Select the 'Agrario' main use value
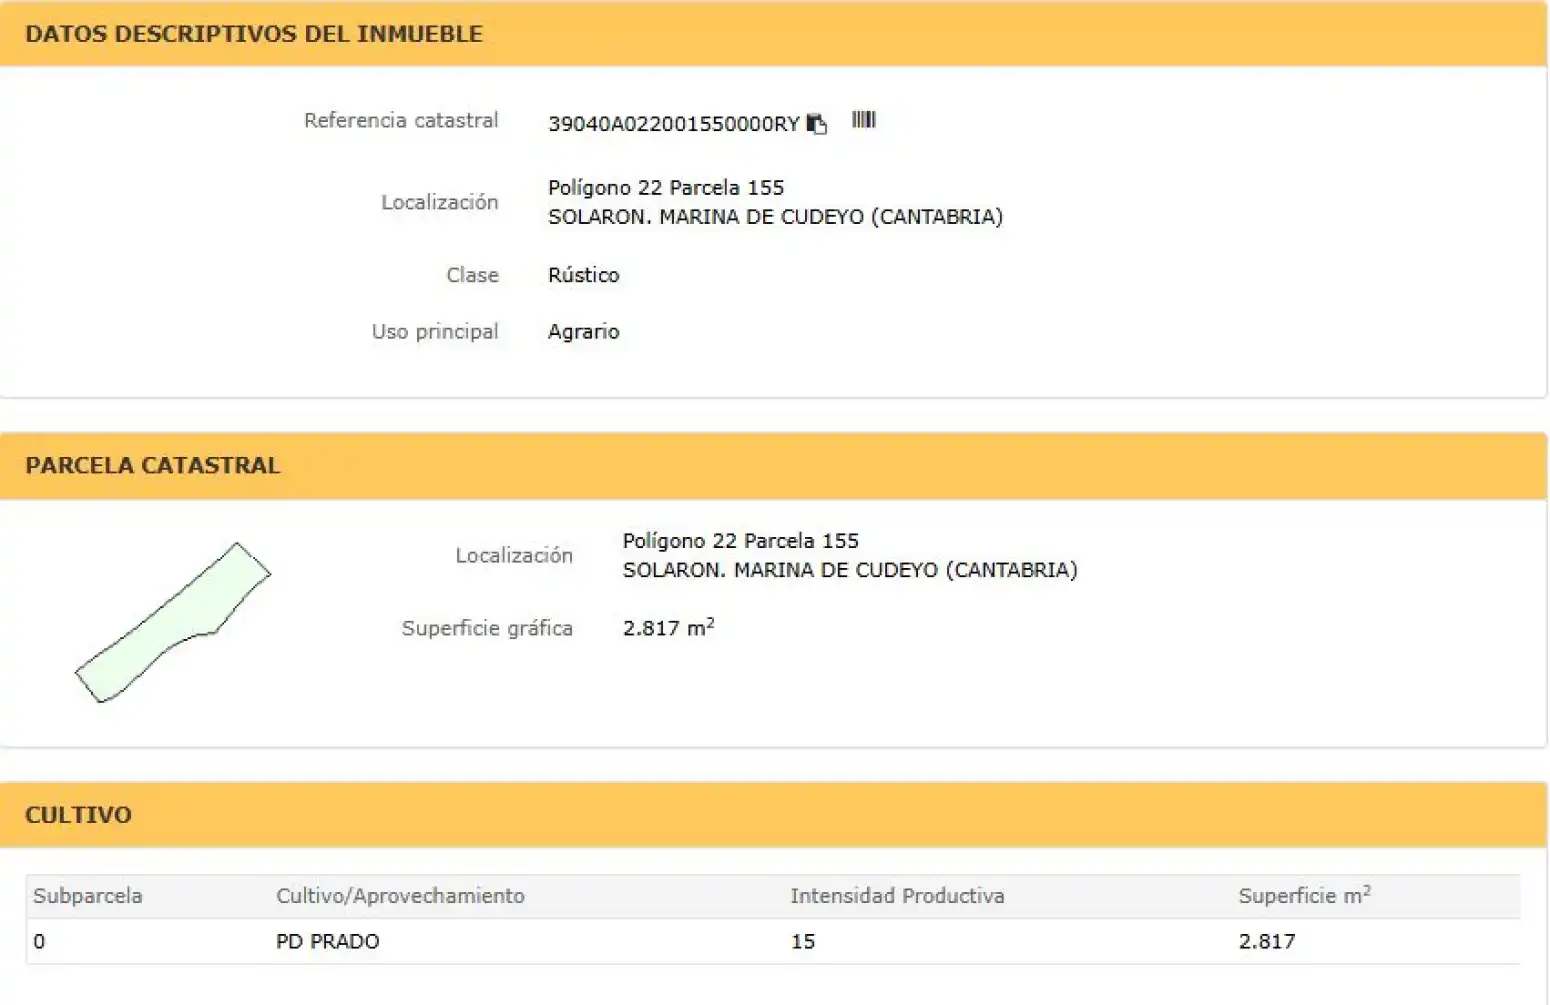Viewport: 1550px width, 1005px height. 583,331
